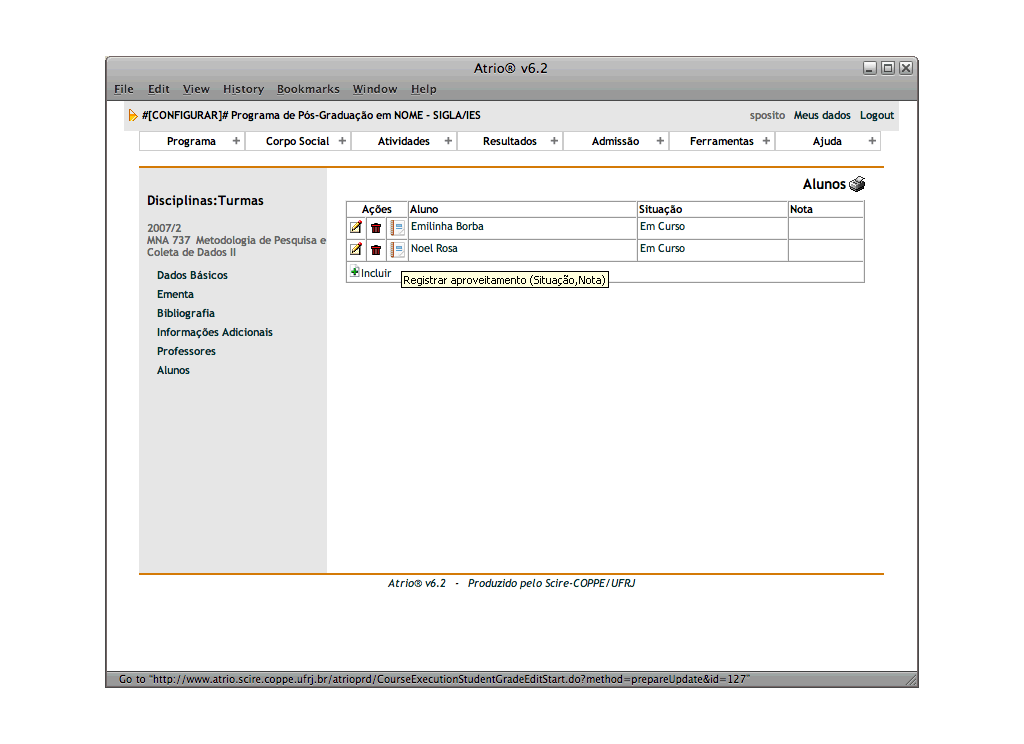
Task: Click the Incluir link to add student
Action: [x=371, y=273]
